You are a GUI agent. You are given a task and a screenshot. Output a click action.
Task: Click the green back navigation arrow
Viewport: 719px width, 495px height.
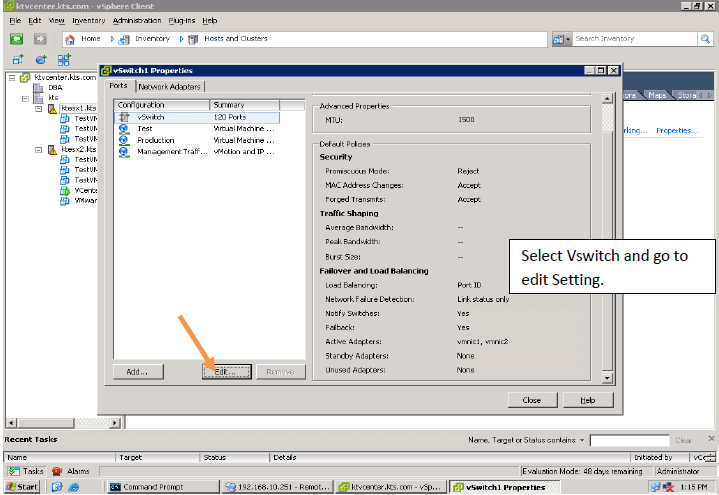click(17, 39)
